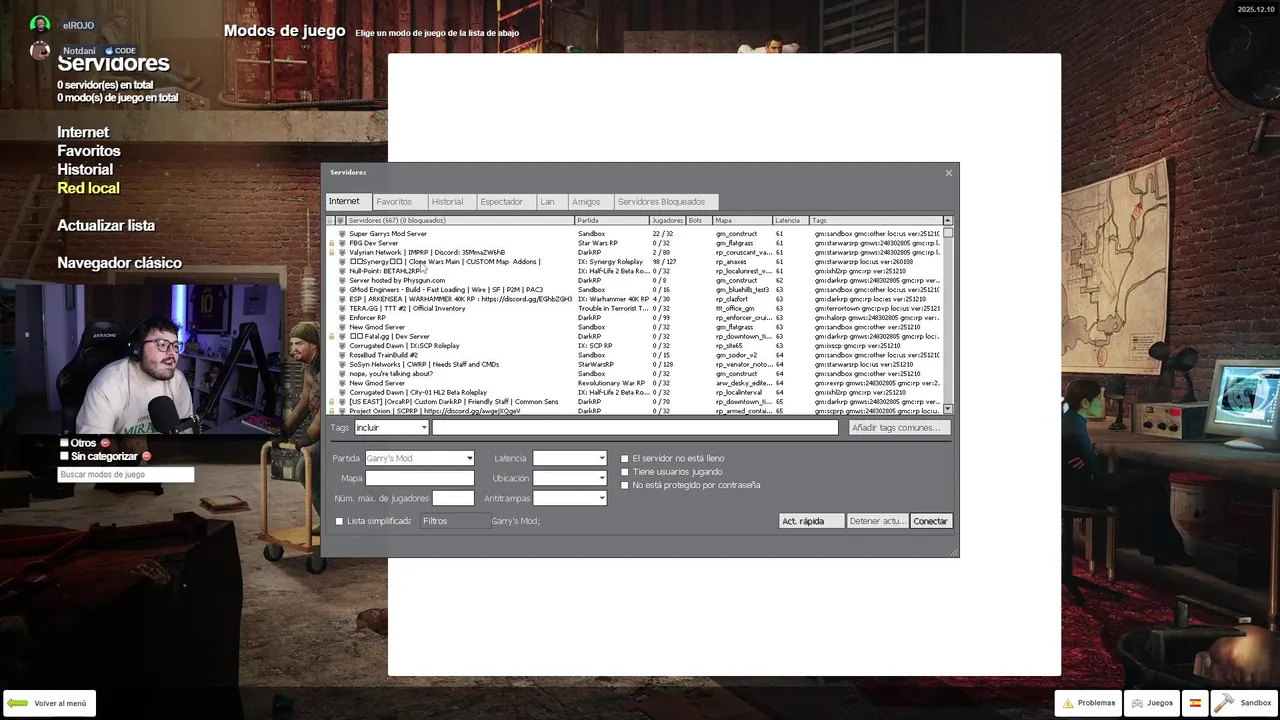Click the Bots column header
The image size is (1280, 720).
[x=698, y=220]
